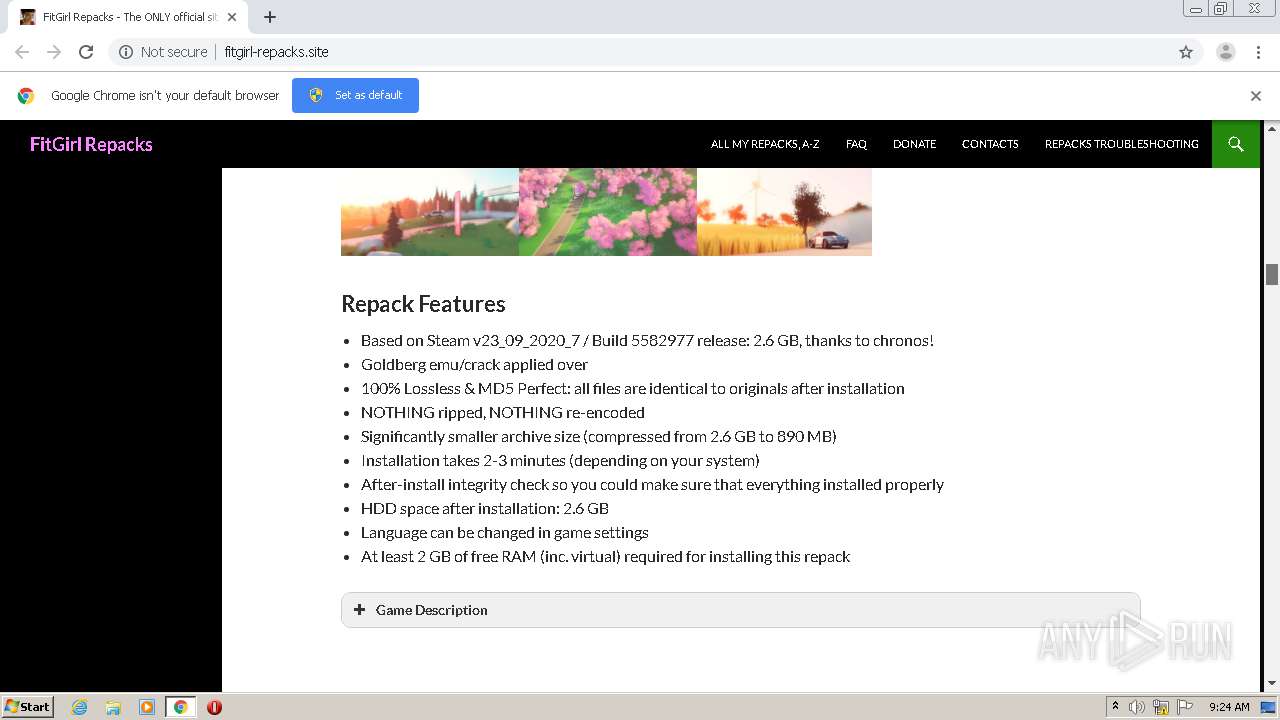Open ALL MY REPACKS, A-Z menu

tap(765, 144)
